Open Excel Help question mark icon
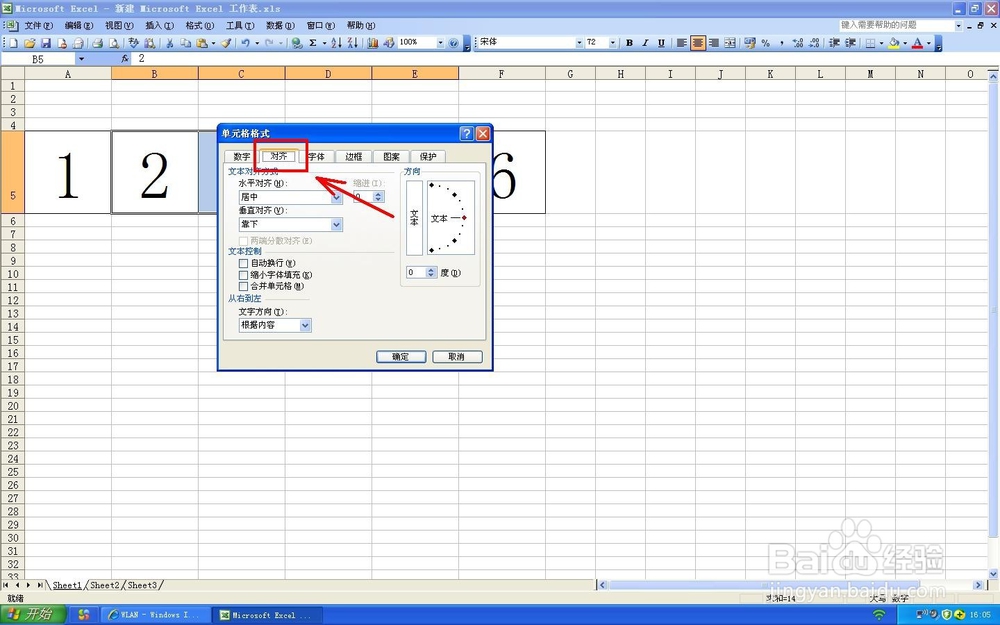Screen dimensions: 1000x625 click(x=453, y=43)
